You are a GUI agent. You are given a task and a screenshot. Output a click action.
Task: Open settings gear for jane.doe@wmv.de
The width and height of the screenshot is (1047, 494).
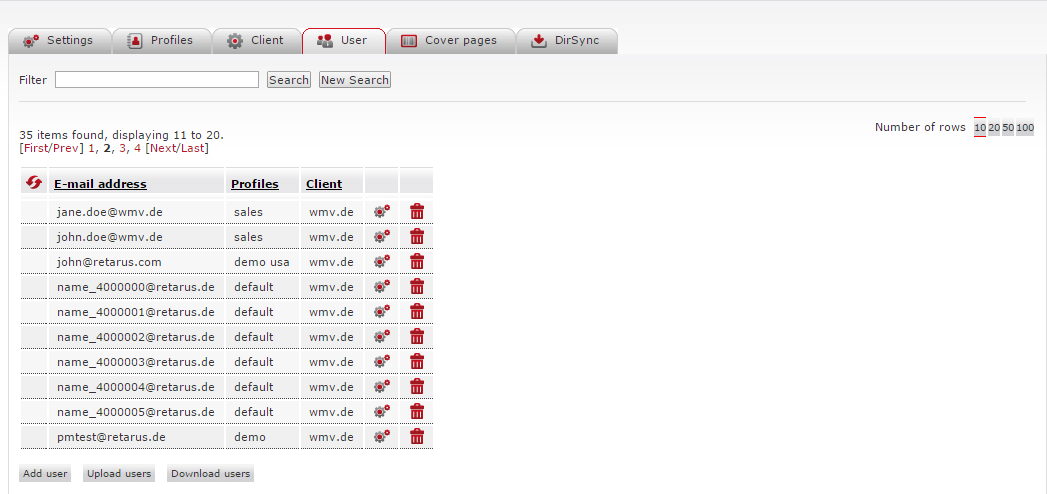tap(381, 211)
